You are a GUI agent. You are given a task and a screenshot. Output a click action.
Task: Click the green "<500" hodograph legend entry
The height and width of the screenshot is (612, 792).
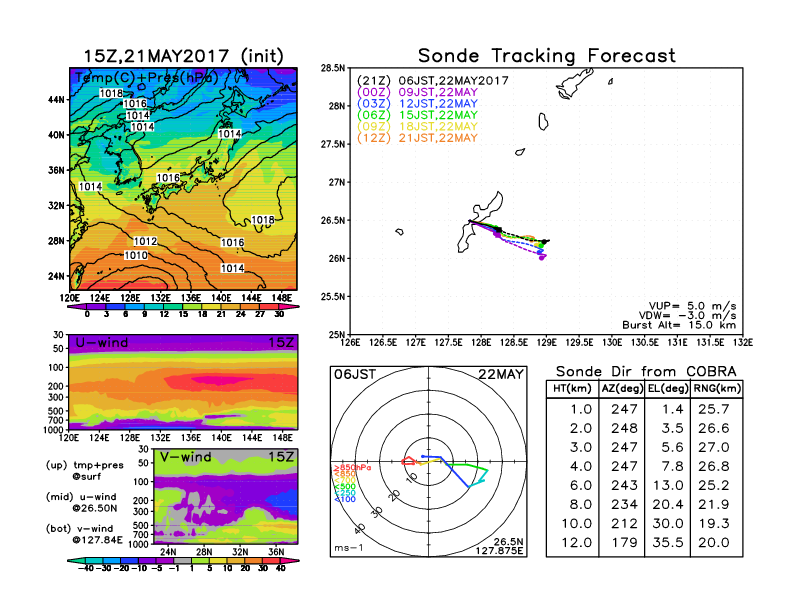pyautogui.click(x=345, y=487)
